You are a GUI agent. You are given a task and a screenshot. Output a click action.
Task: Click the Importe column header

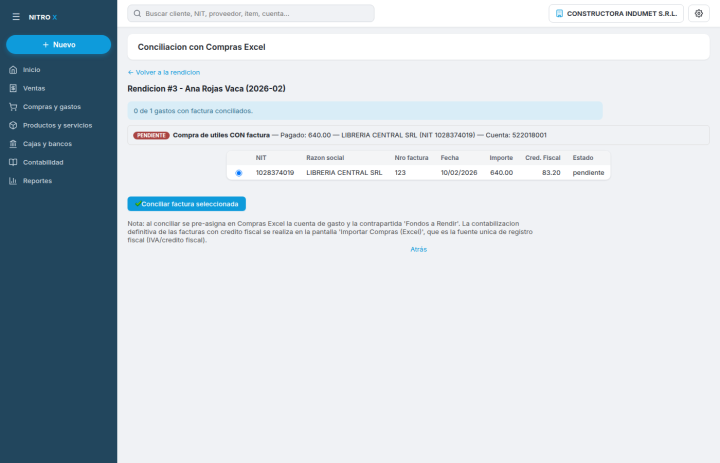[501, 158]
